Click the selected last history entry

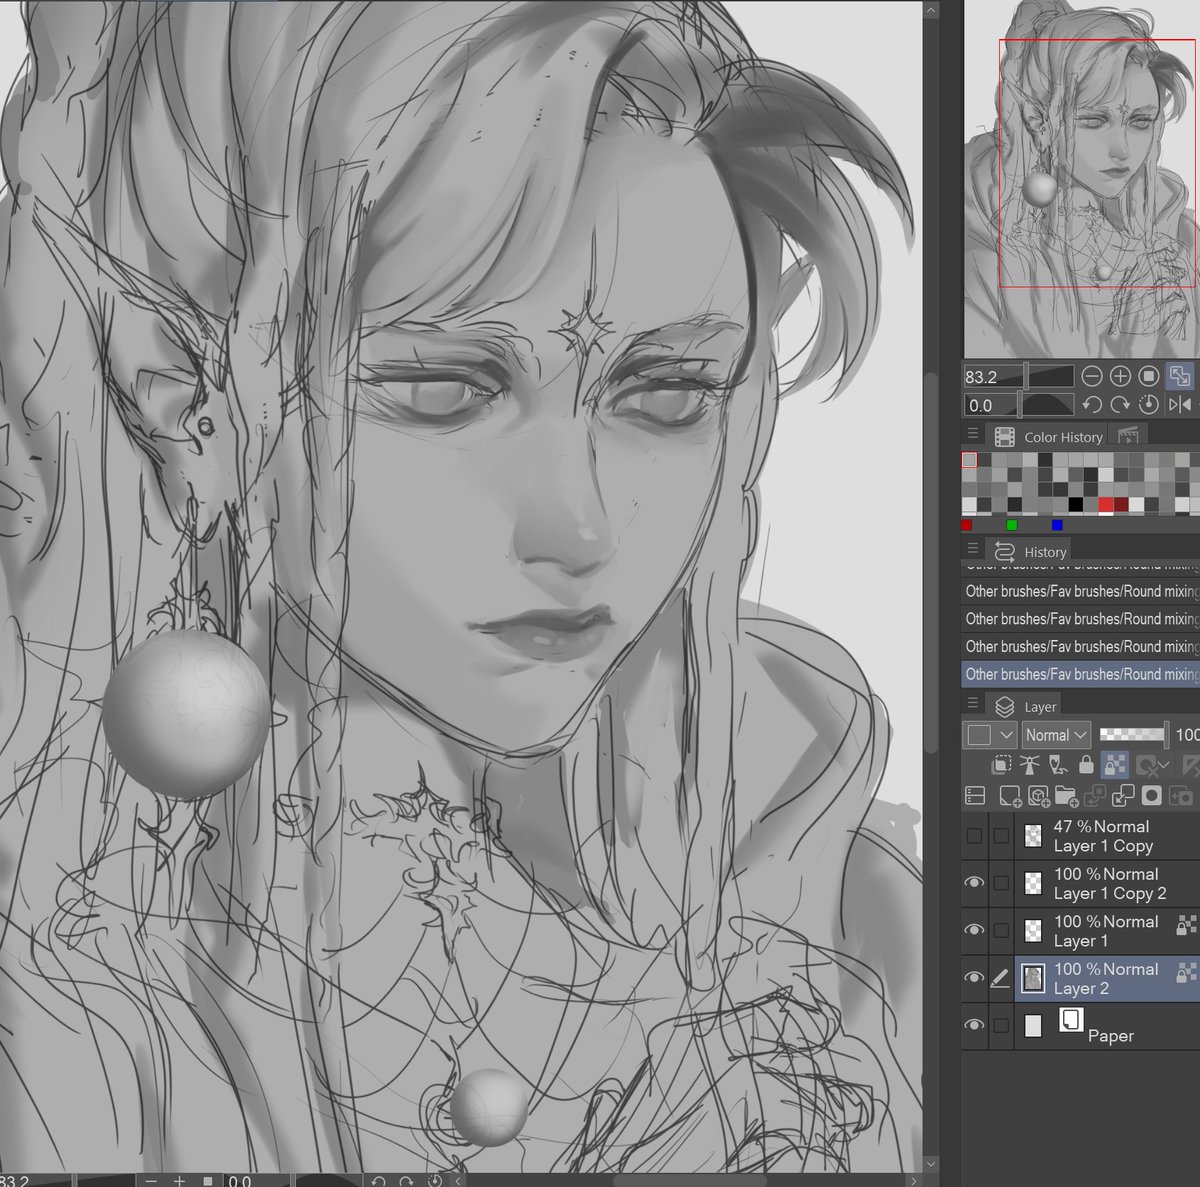[1081, 674]
